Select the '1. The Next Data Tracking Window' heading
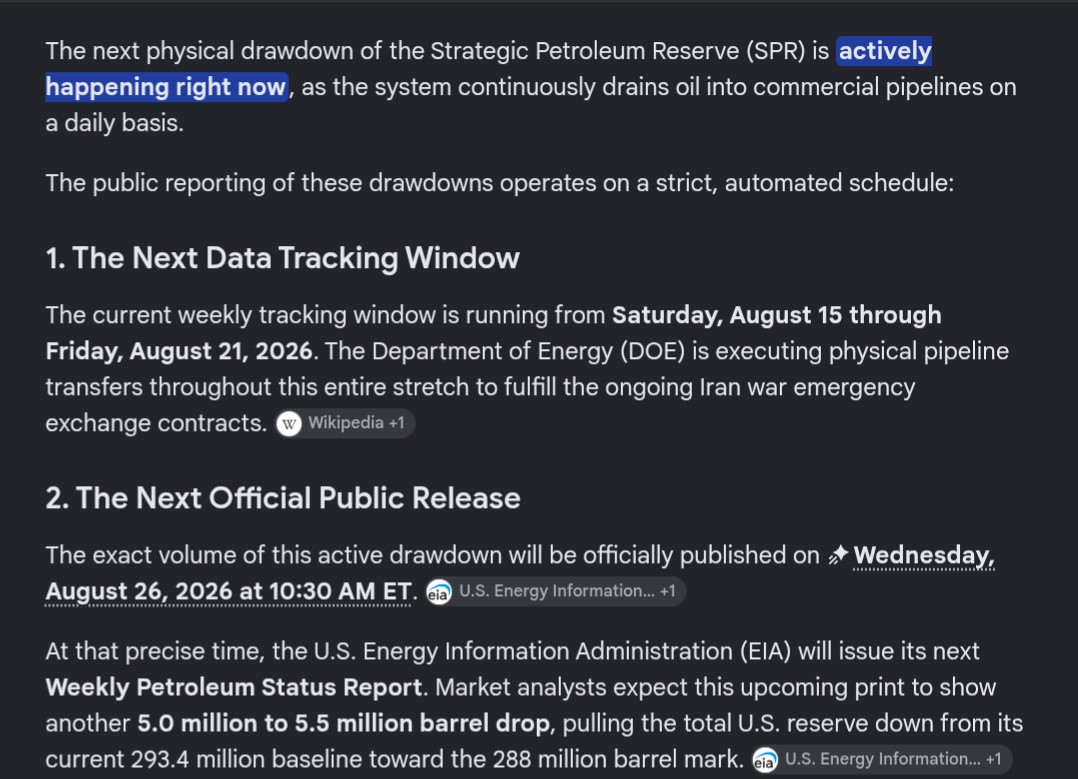This screenshot has height=779, width=1078. pyautogui.click(x=283, y=259)
